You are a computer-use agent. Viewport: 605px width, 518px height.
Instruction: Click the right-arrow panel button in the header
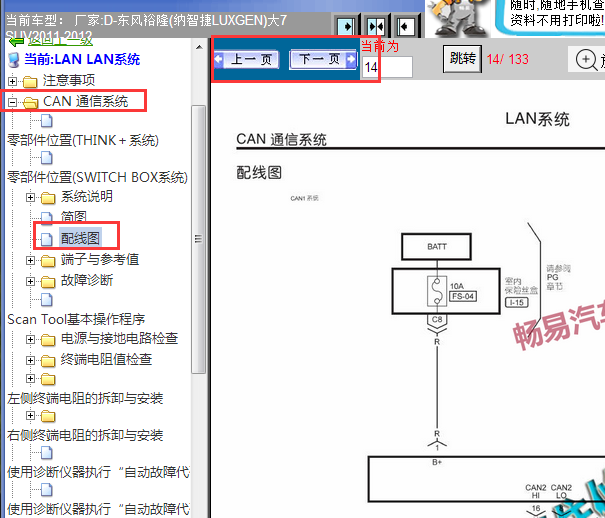coord(346,27)
